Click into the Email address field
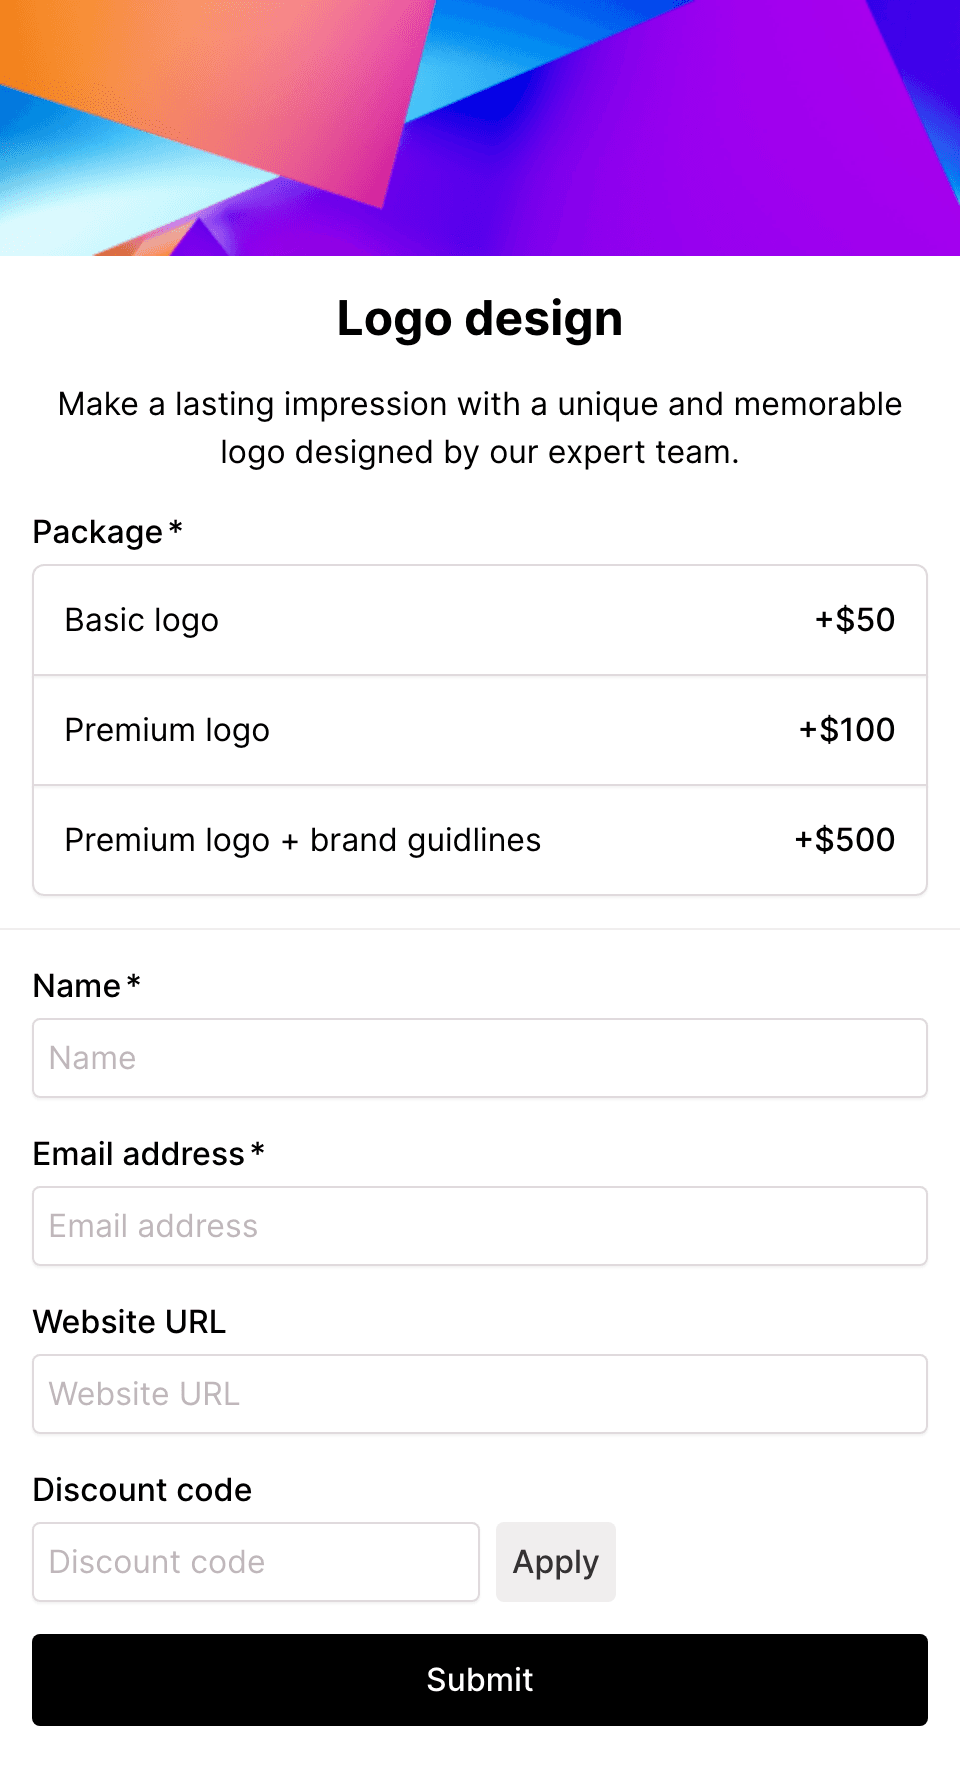Viewport: 960px width, 1790px height. pos(480,1226)
